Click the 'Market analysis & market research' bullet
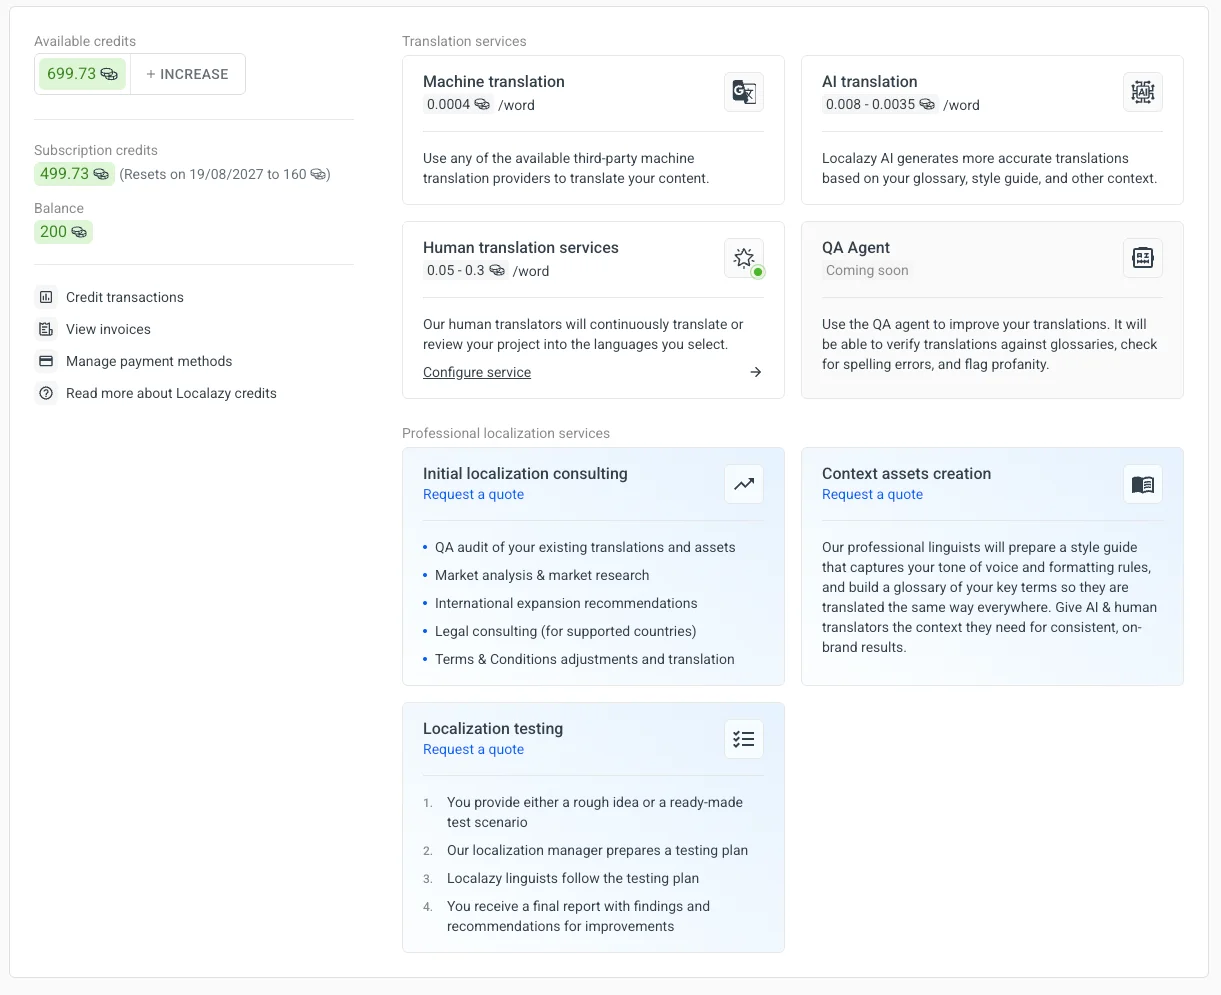Viewport: 1221px width, 995px height. point(542,575)
